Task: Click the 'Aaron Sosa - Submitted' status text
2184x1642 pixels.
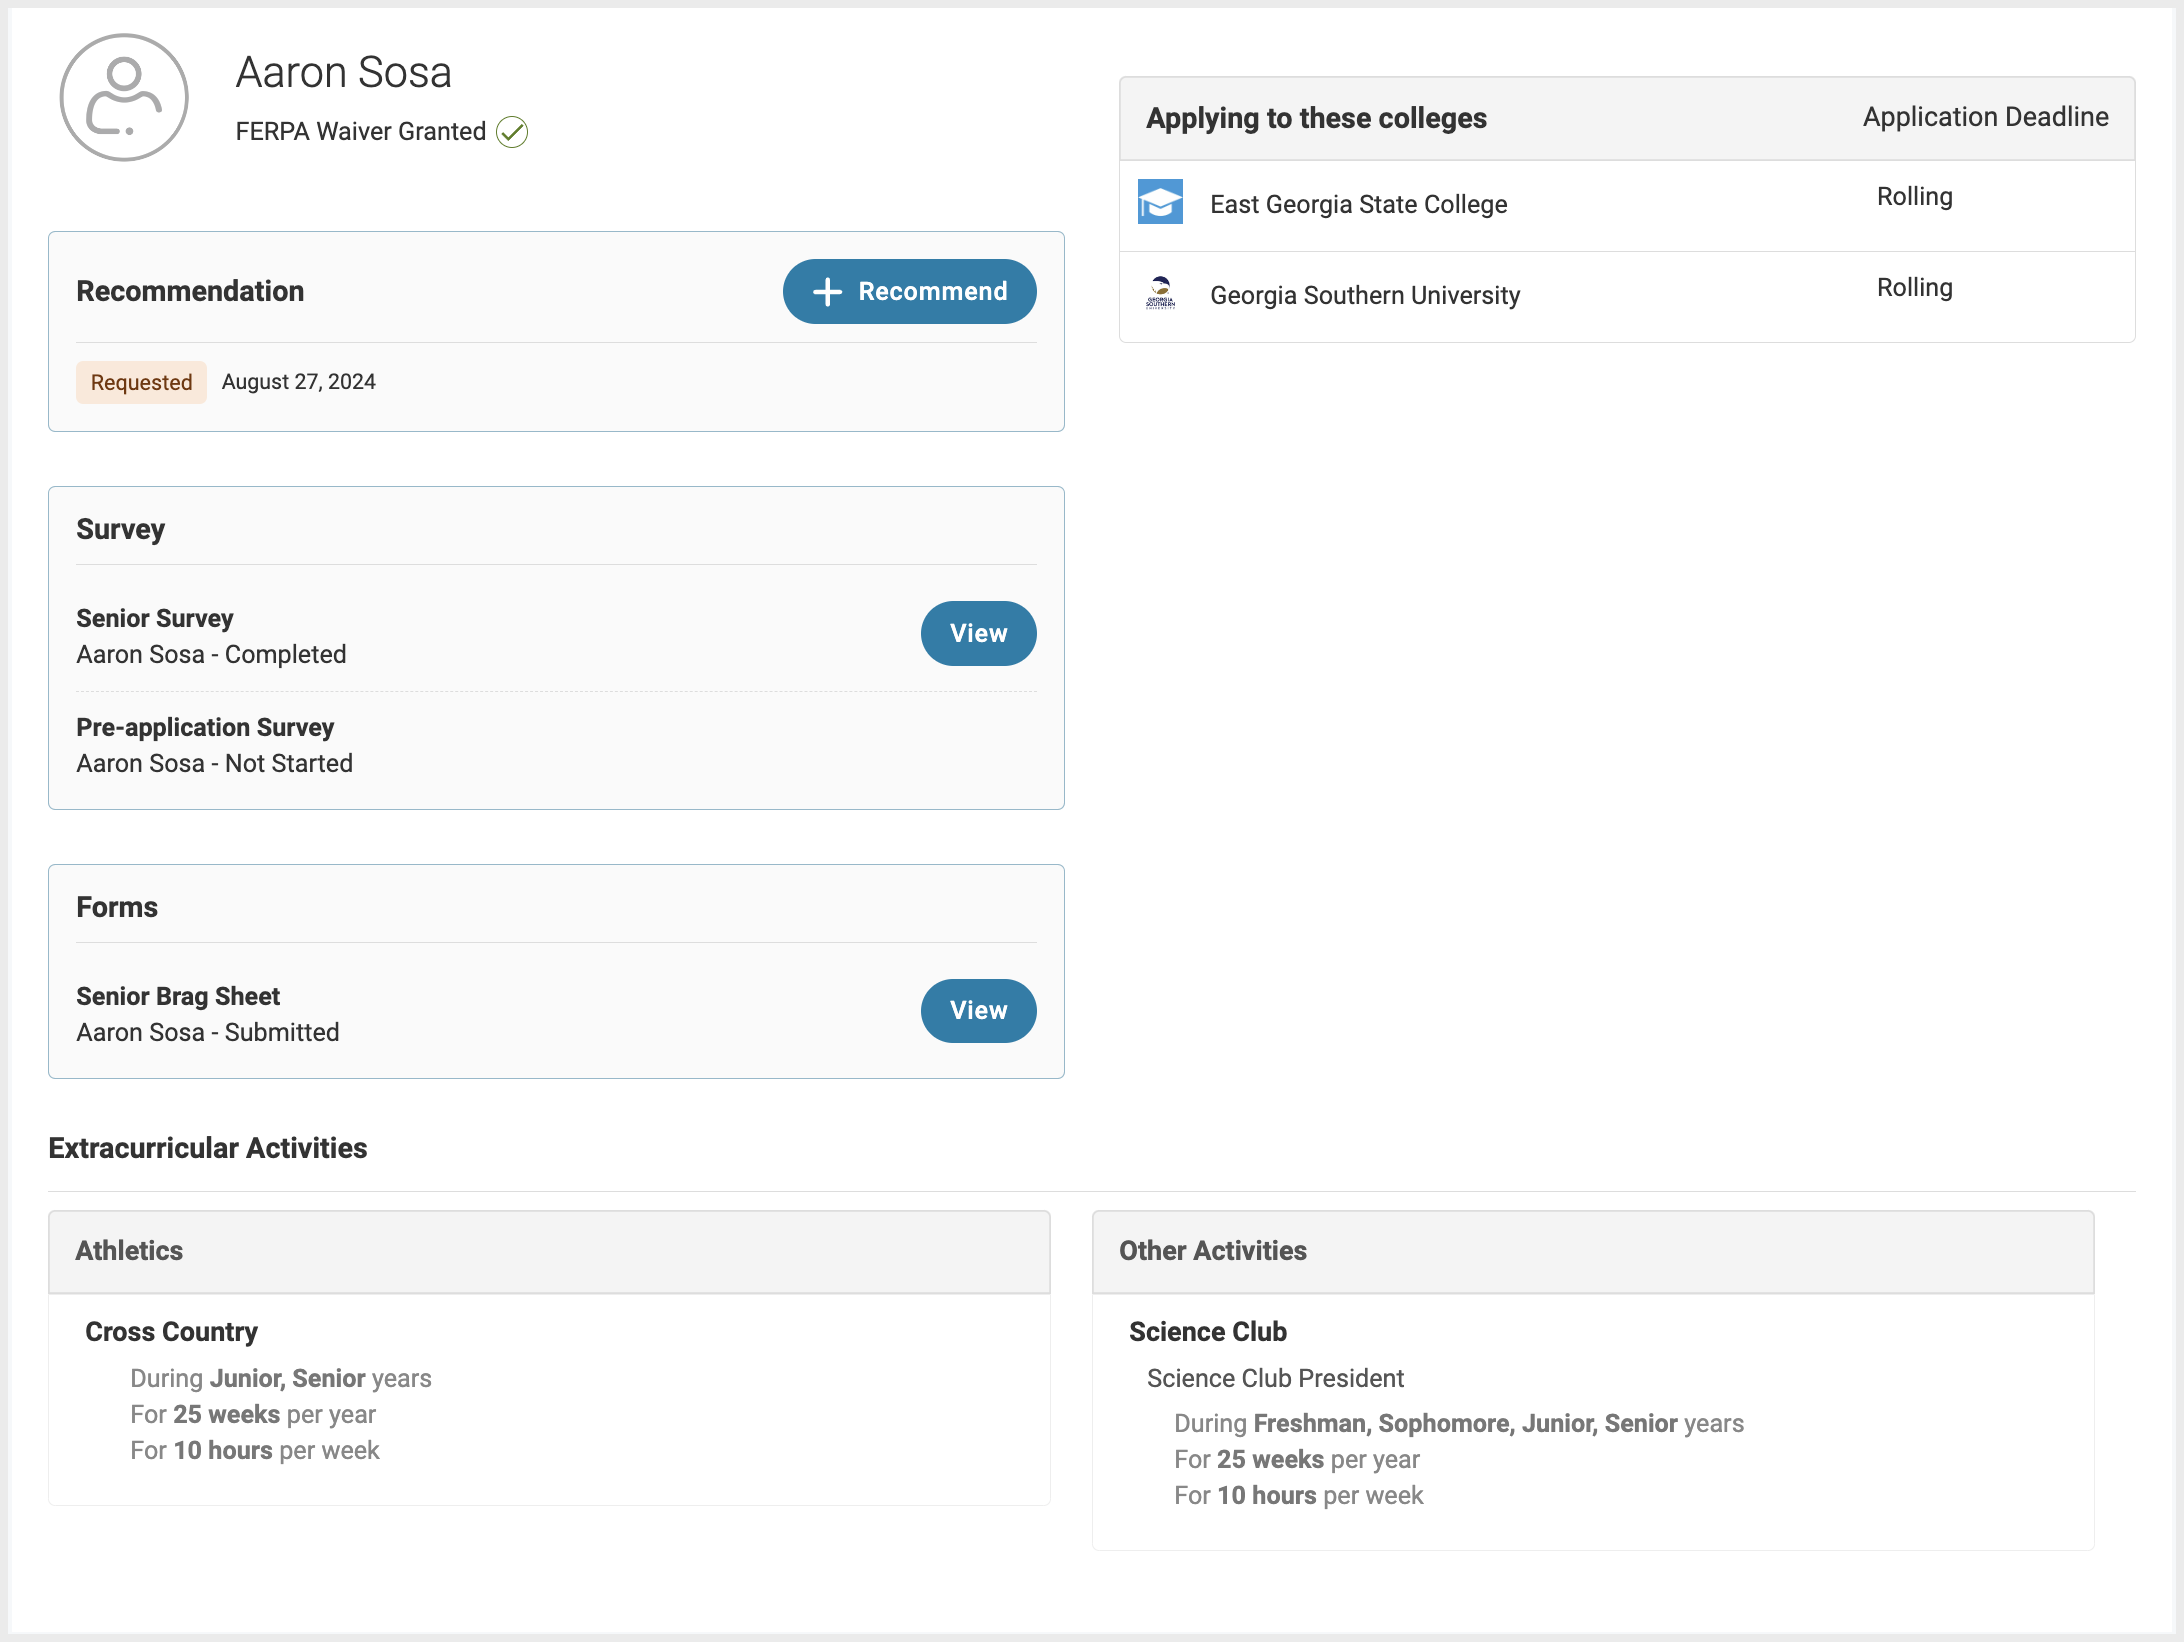Action: coord(208,1033)
